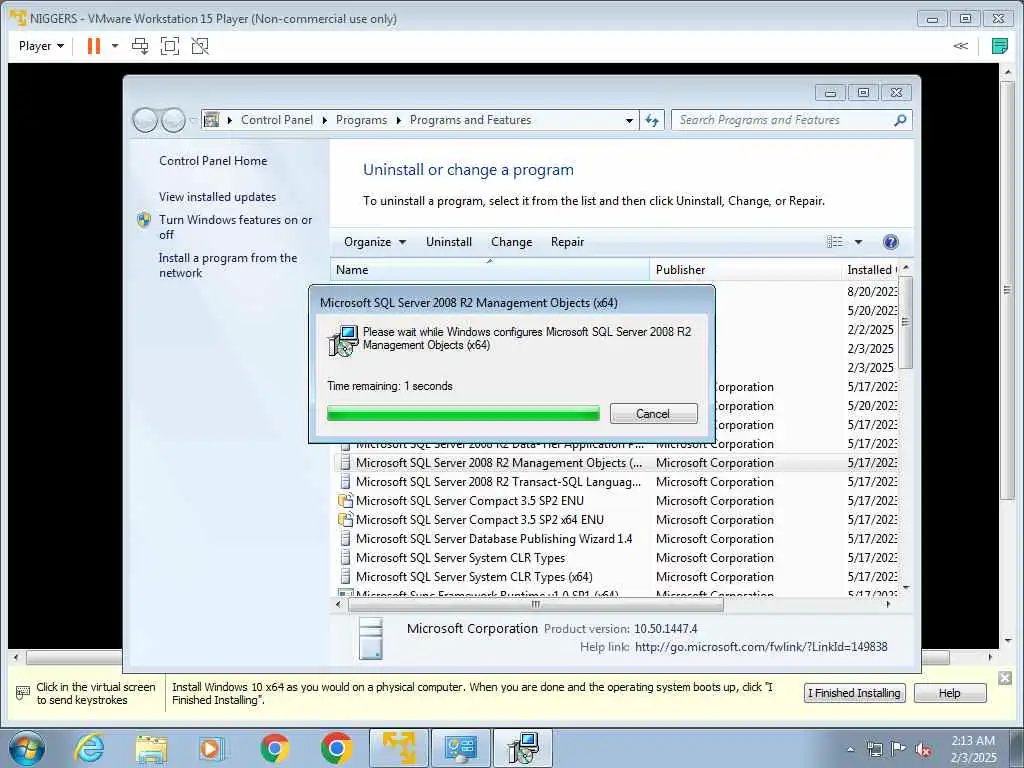Click the search magnifier icon
The width and height of the screenshot is (1024, 768).
pos(900,120)
